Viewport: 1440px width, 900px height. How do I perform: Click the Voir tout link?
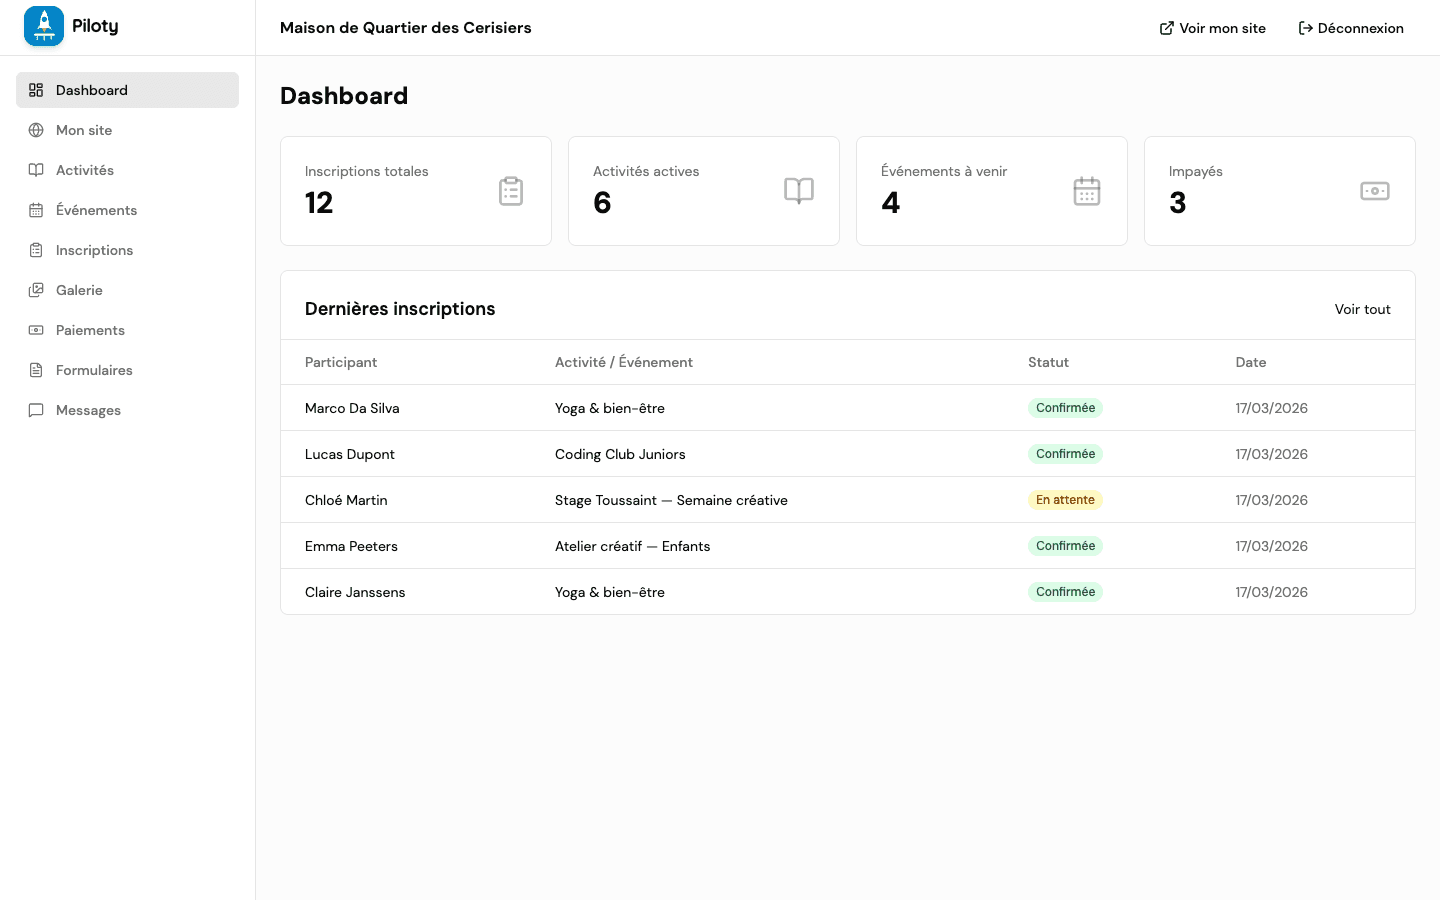1362,309
